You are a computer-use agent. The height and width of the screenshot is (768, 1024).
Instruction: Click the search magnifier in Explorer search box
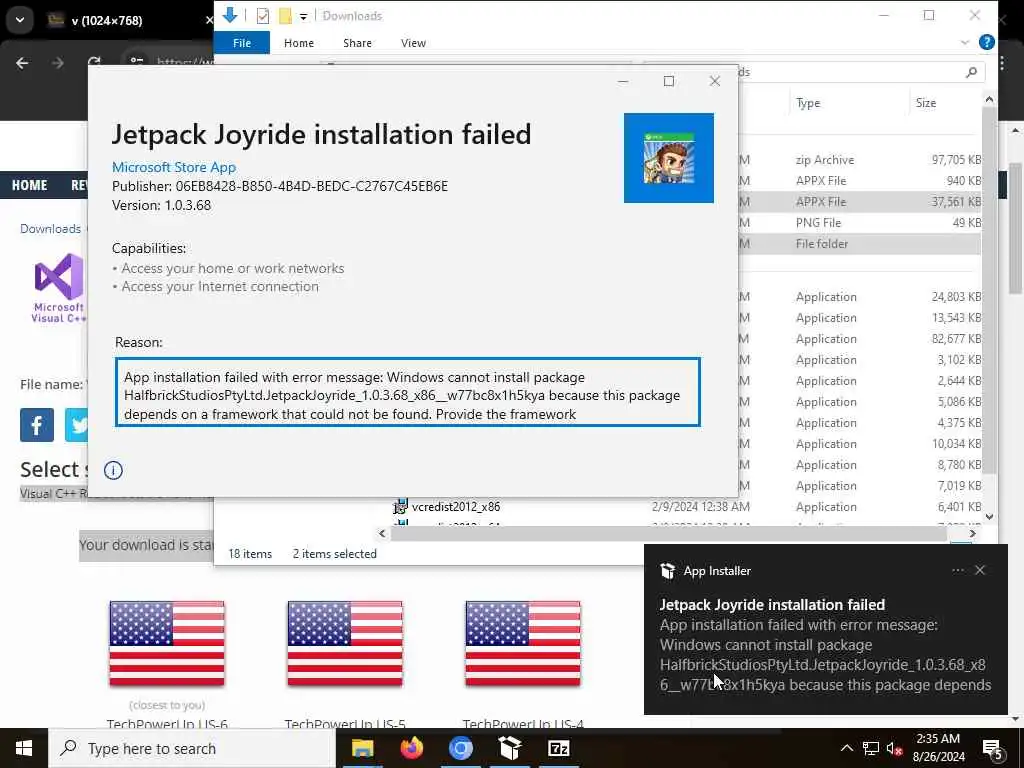(971, 72)
